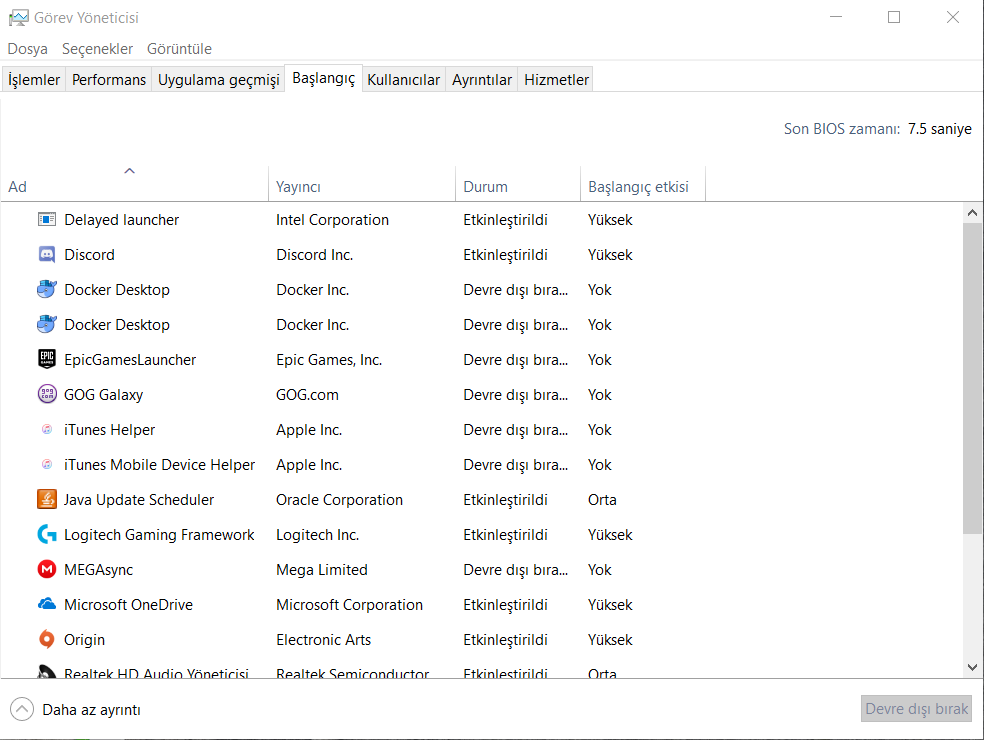Click the Electronic Arts publisher cell
984x740 pixels.
click(x=324, y=640)
